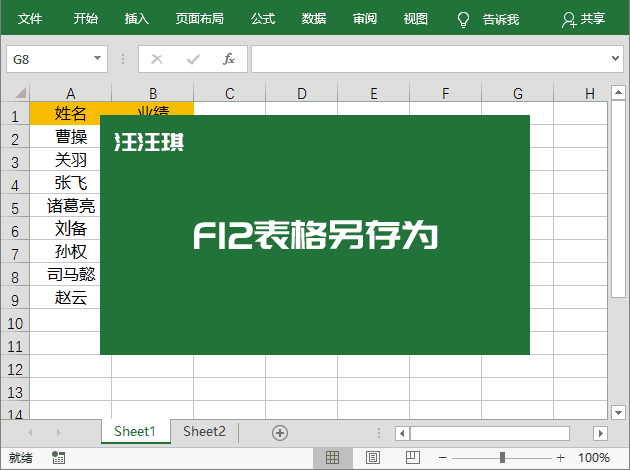Click cell containing 曹操
The height and width of the screenshot is (470, 630).
[65, 137]
